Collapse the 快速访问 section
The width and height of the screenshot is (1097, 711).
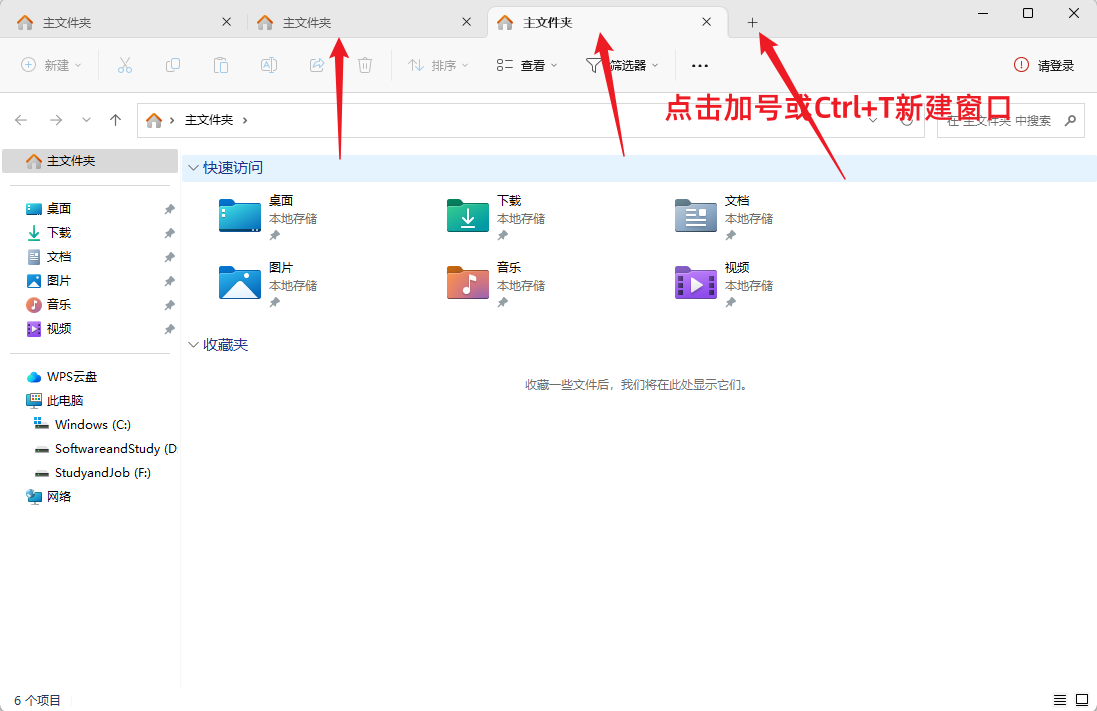coord(193,167)
